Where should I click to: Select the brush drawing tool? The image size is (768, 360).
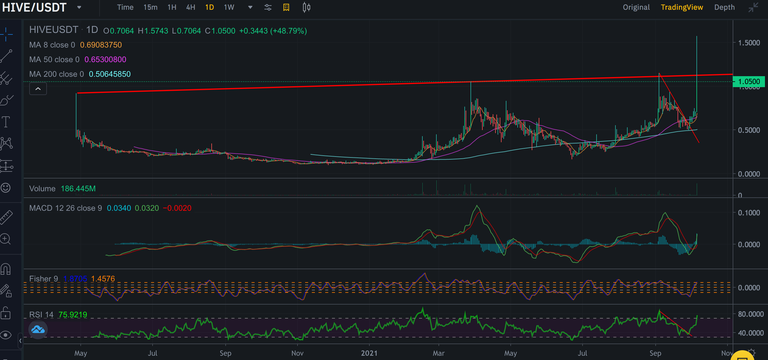tap(6, 100)
